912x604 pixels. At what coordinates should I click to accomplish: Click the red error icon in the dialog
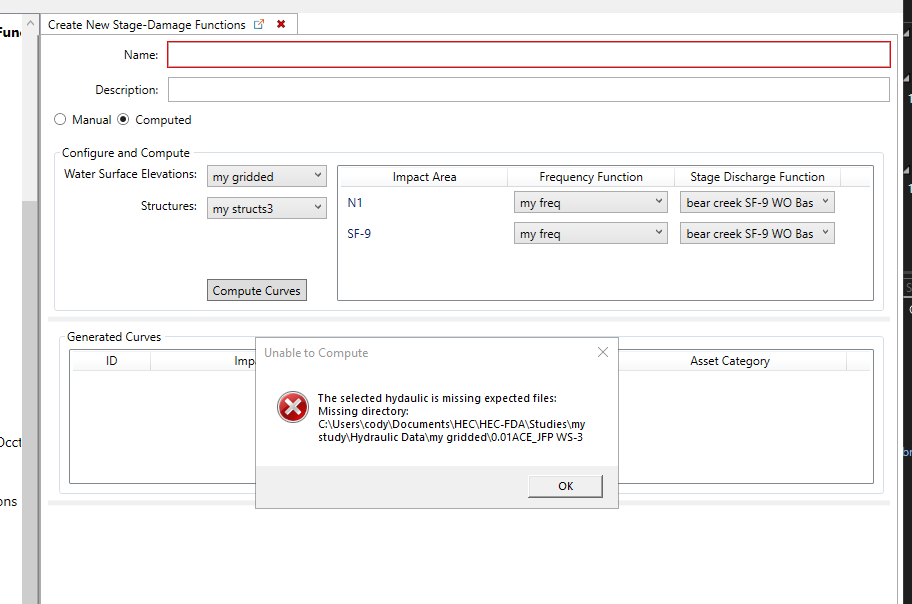point(292,407)
